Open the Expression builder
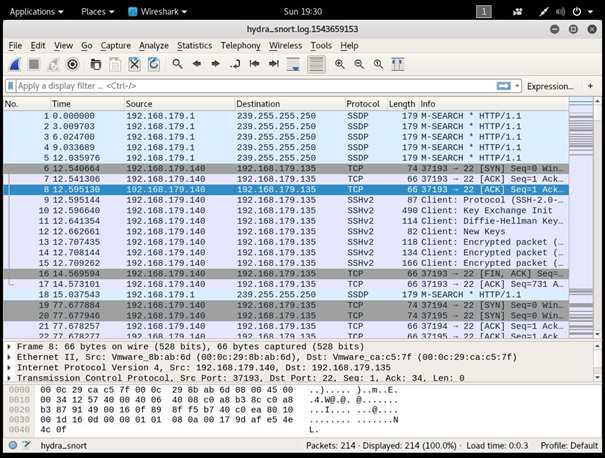The image size is (605, 458). pyautogui.click(x=550, y=86)
